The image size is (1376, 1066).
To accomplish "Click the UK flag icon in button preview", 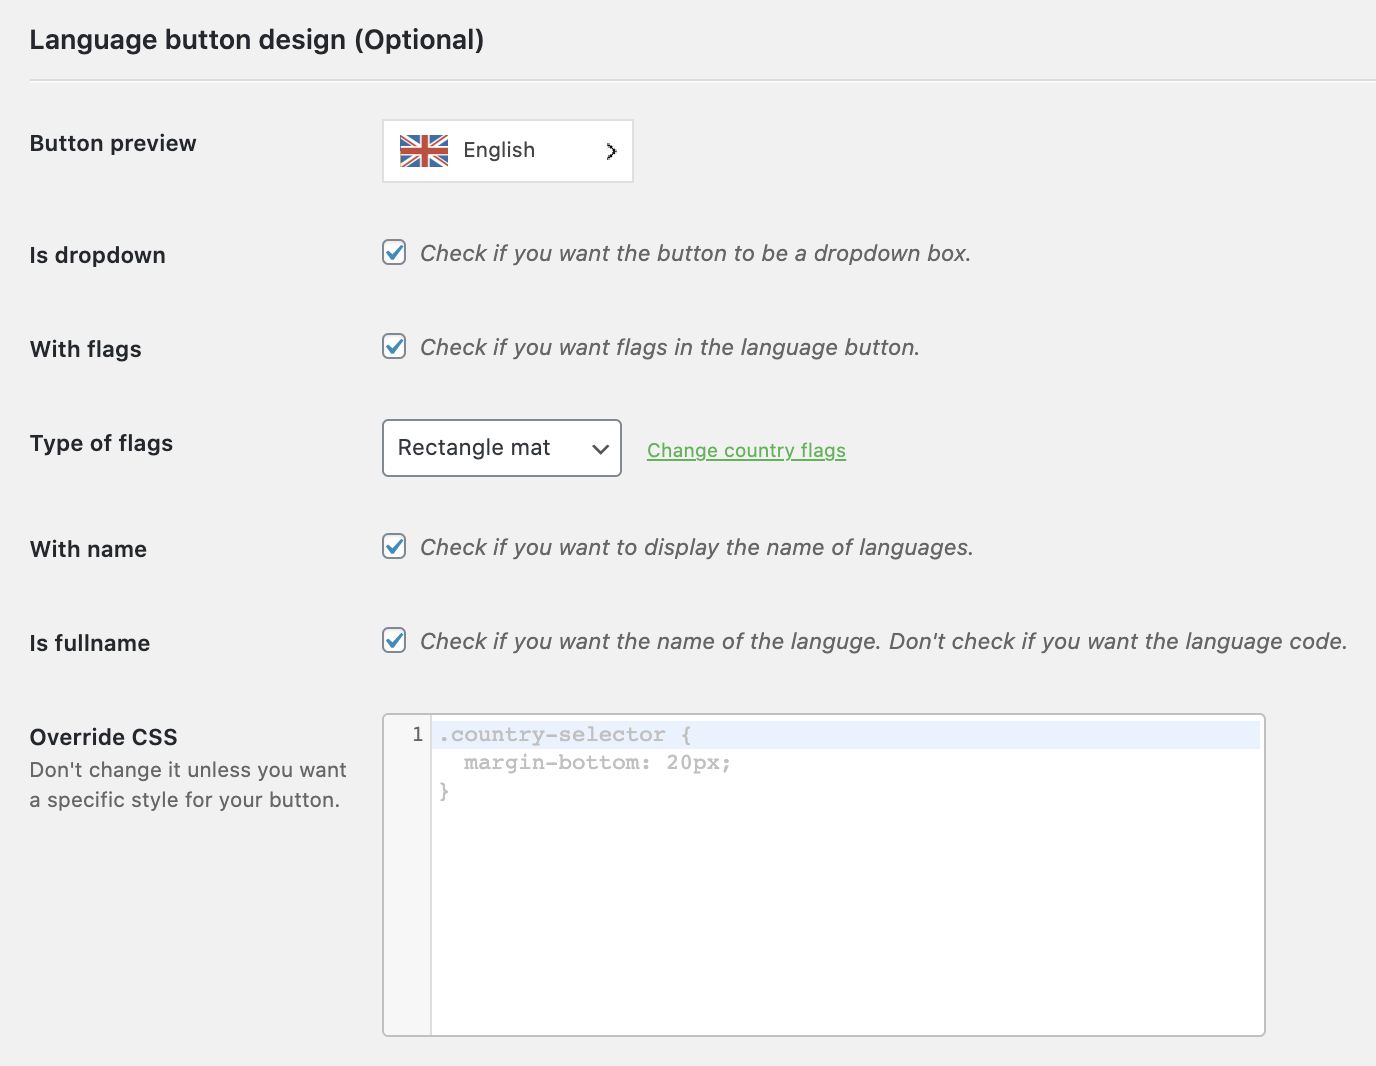I will 424,151.
